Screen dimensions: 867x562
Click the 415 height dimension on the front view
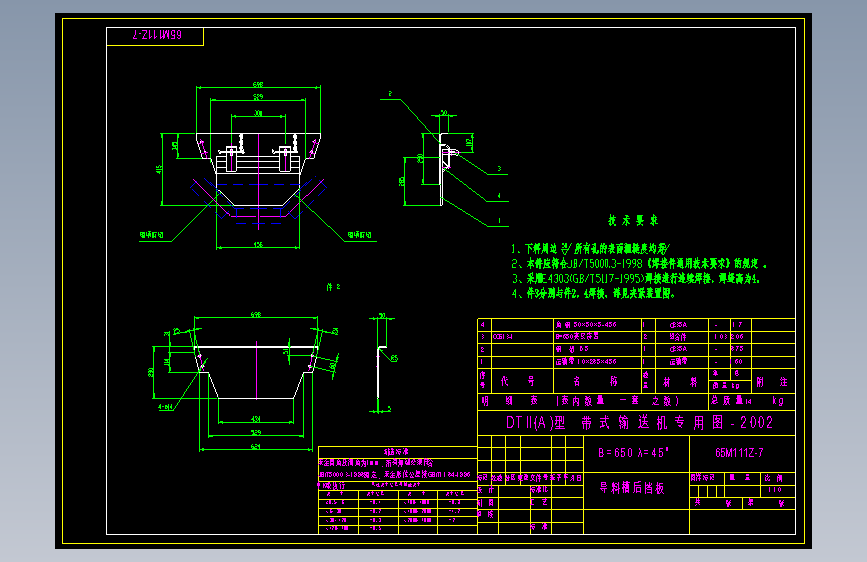tap(159, 169)
